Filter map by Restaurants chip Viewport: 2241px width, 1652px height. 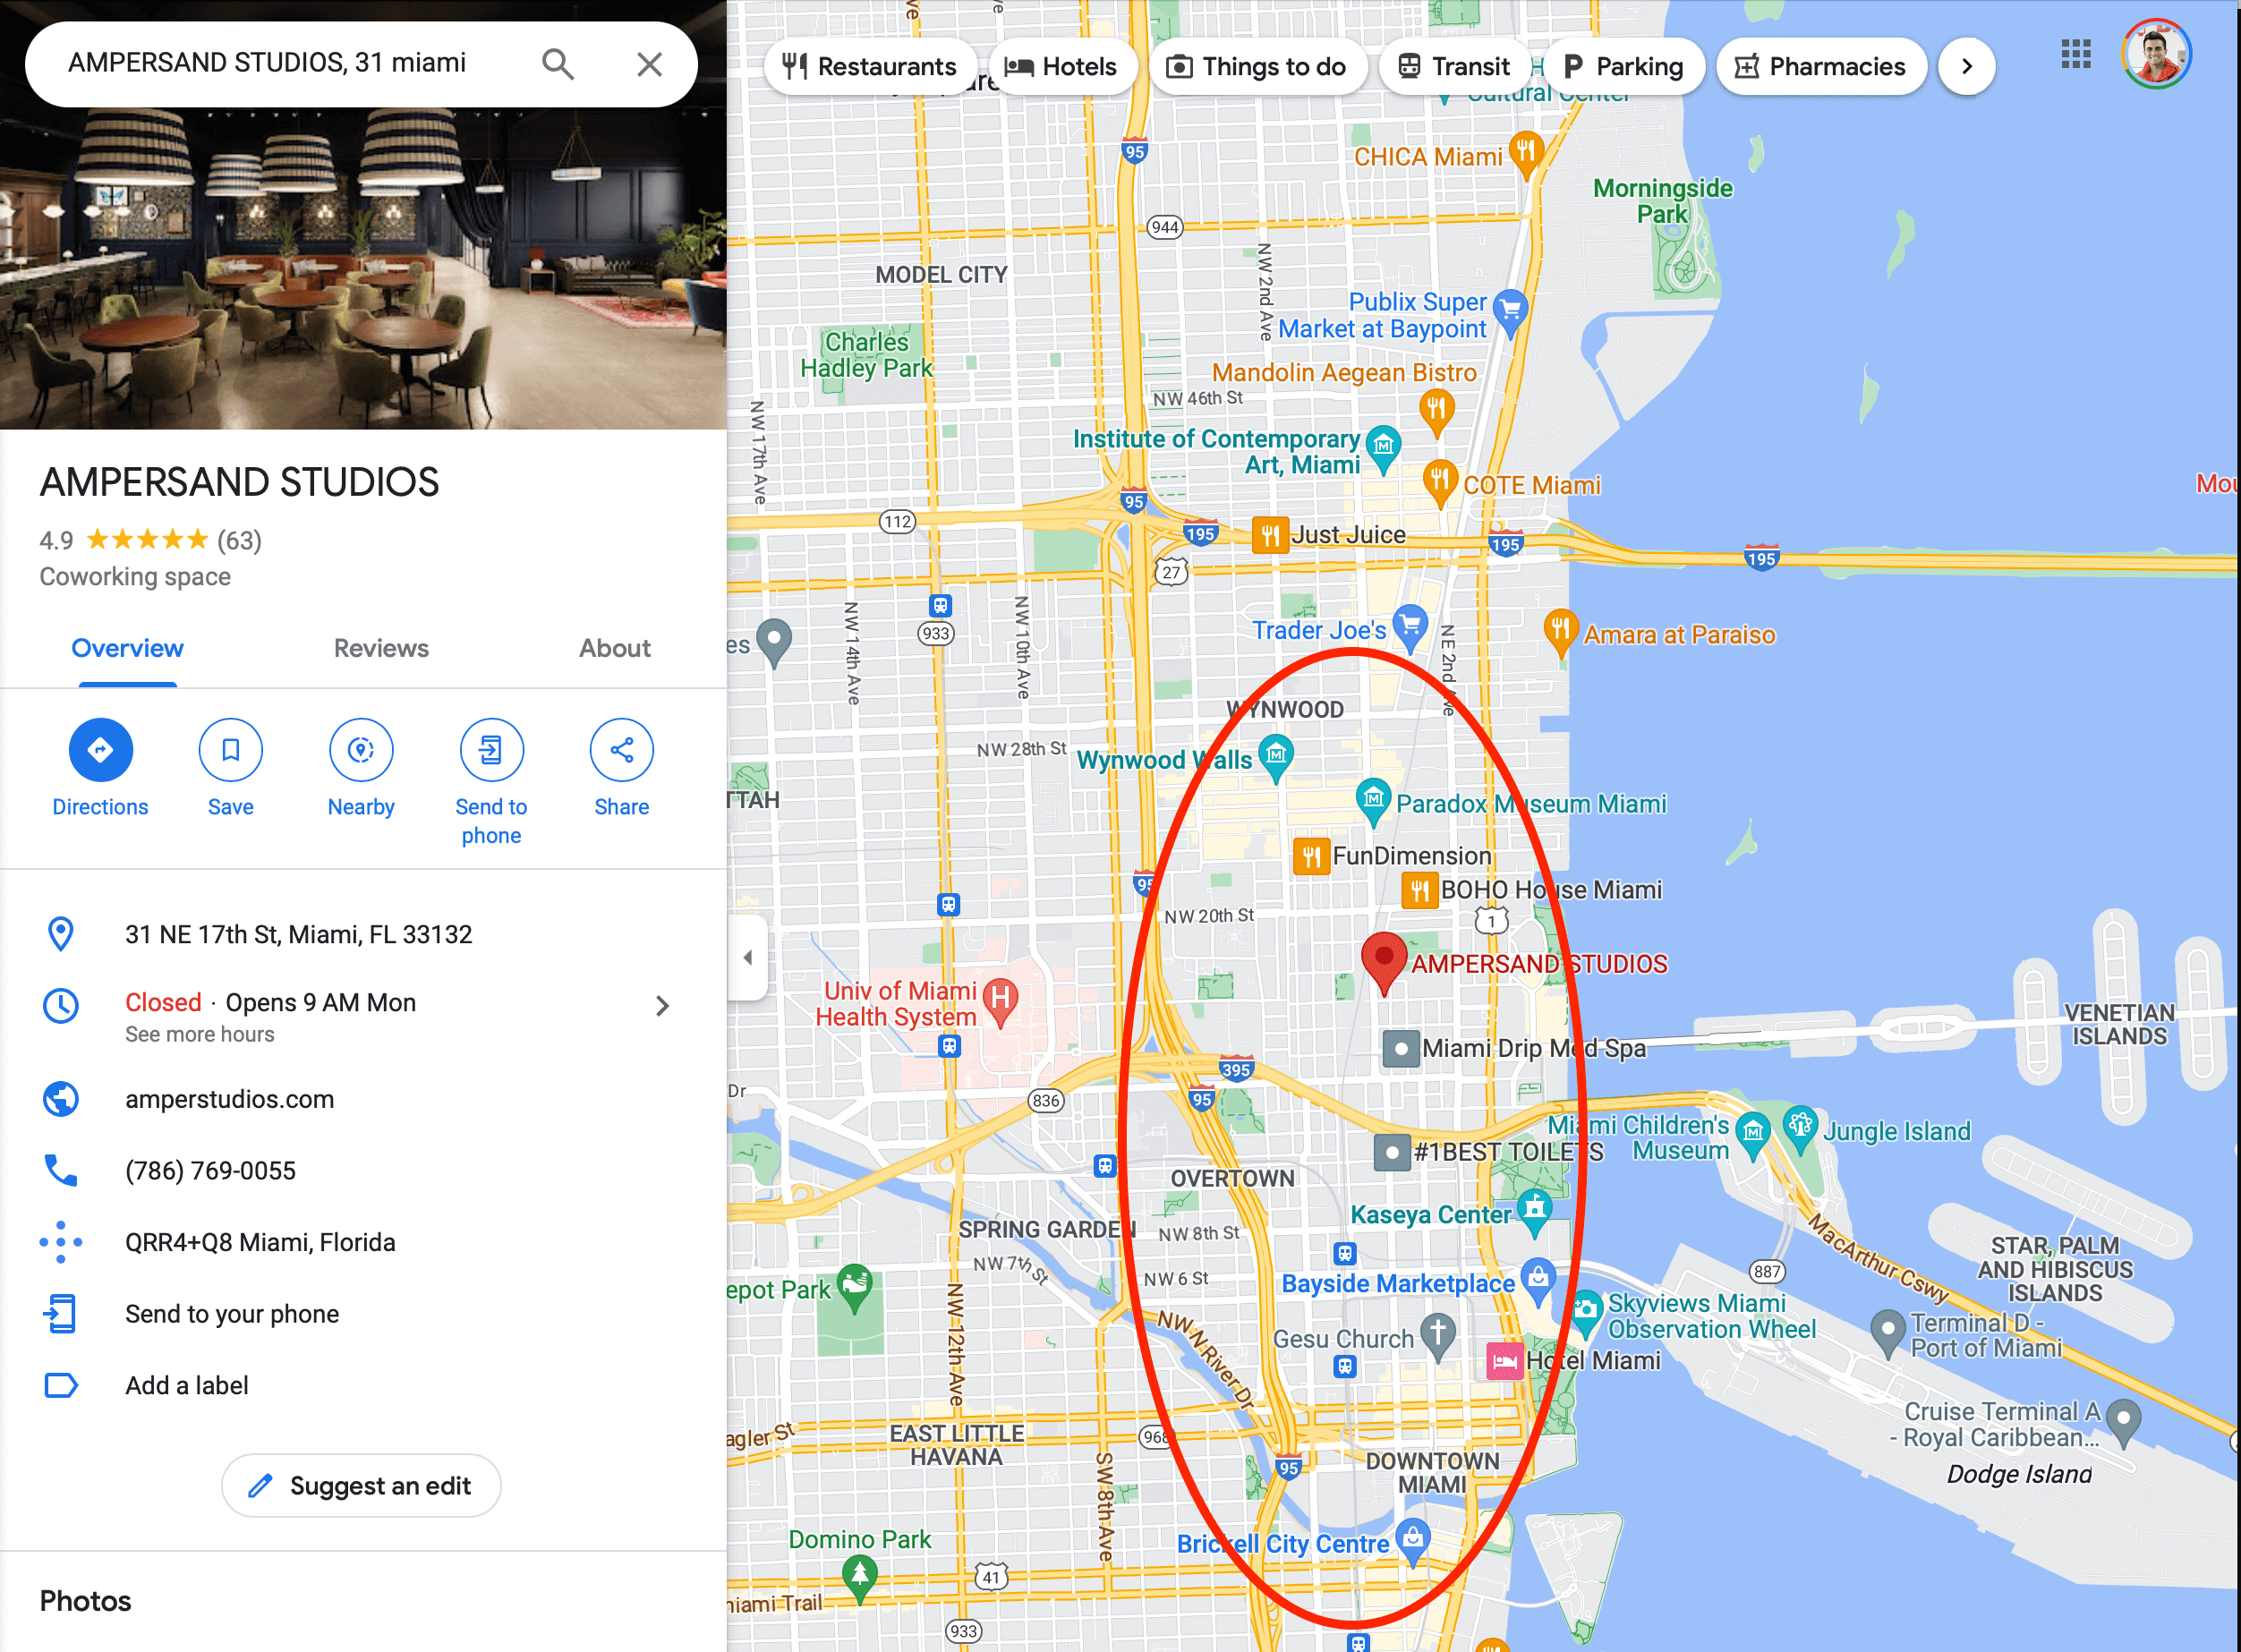click(x=870, y=67)
